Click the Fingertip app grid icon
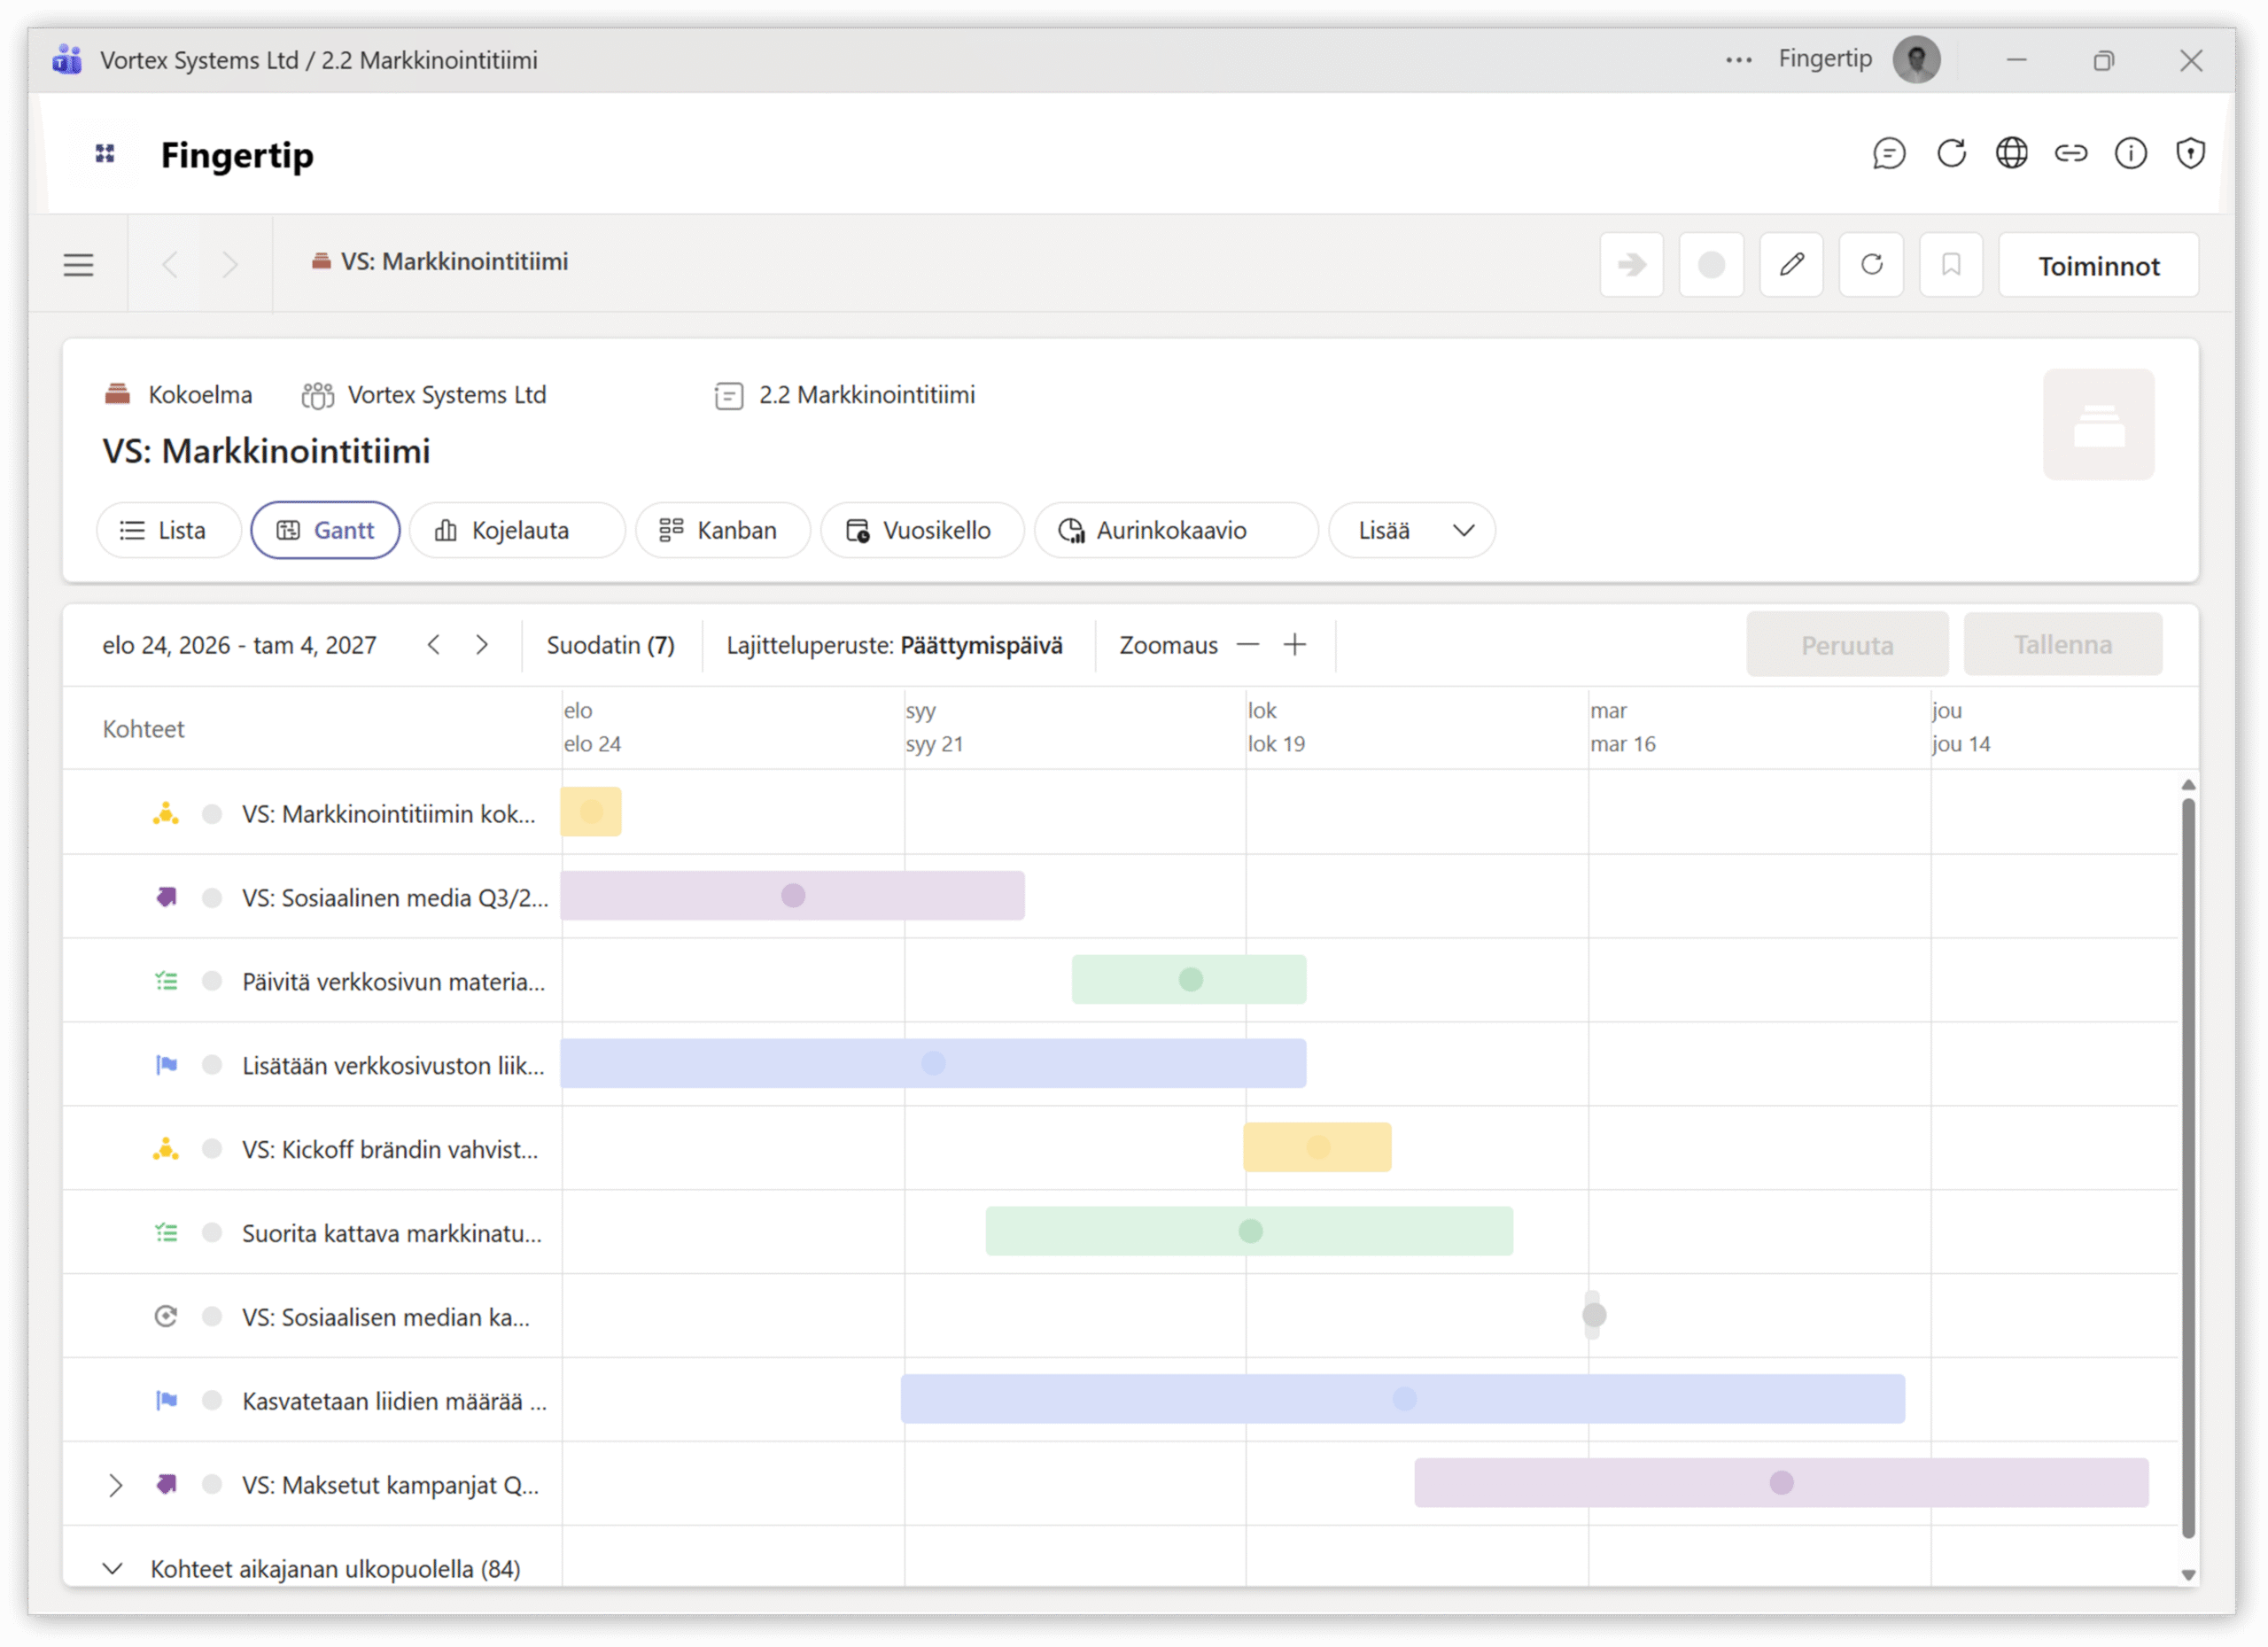This screenshot has width=2268, height=1647. click(105, 154)
